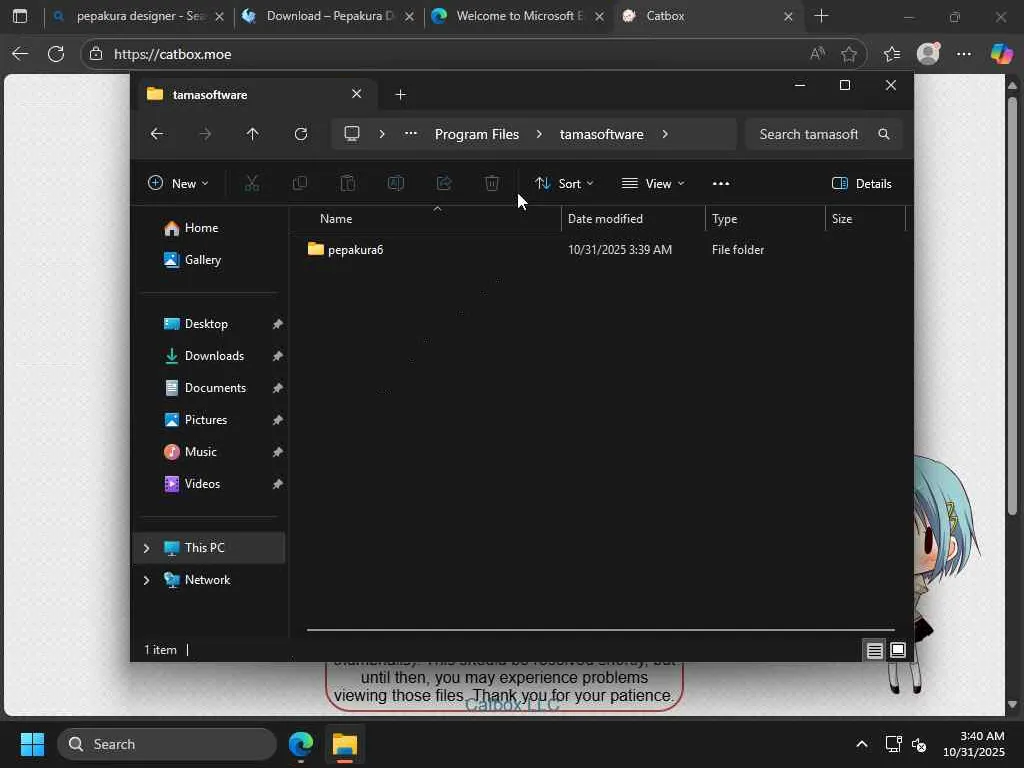Switch to details list view icon

pos(874,650)
